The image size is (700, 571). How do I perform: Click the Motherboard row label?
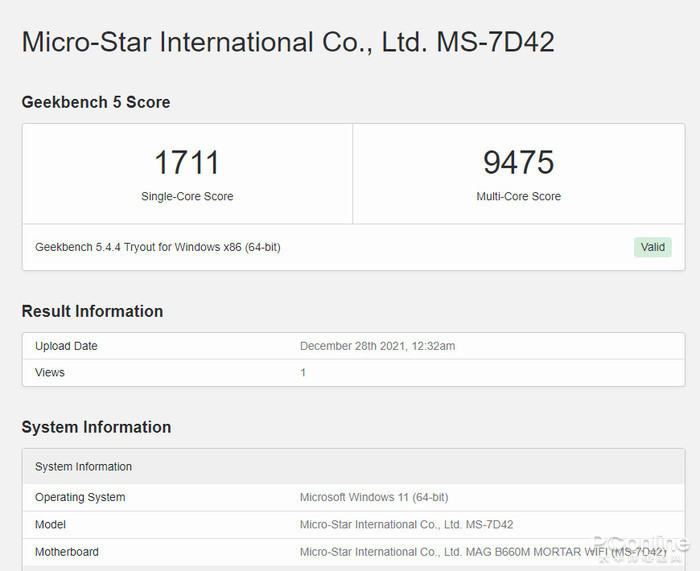pos(67,551)
